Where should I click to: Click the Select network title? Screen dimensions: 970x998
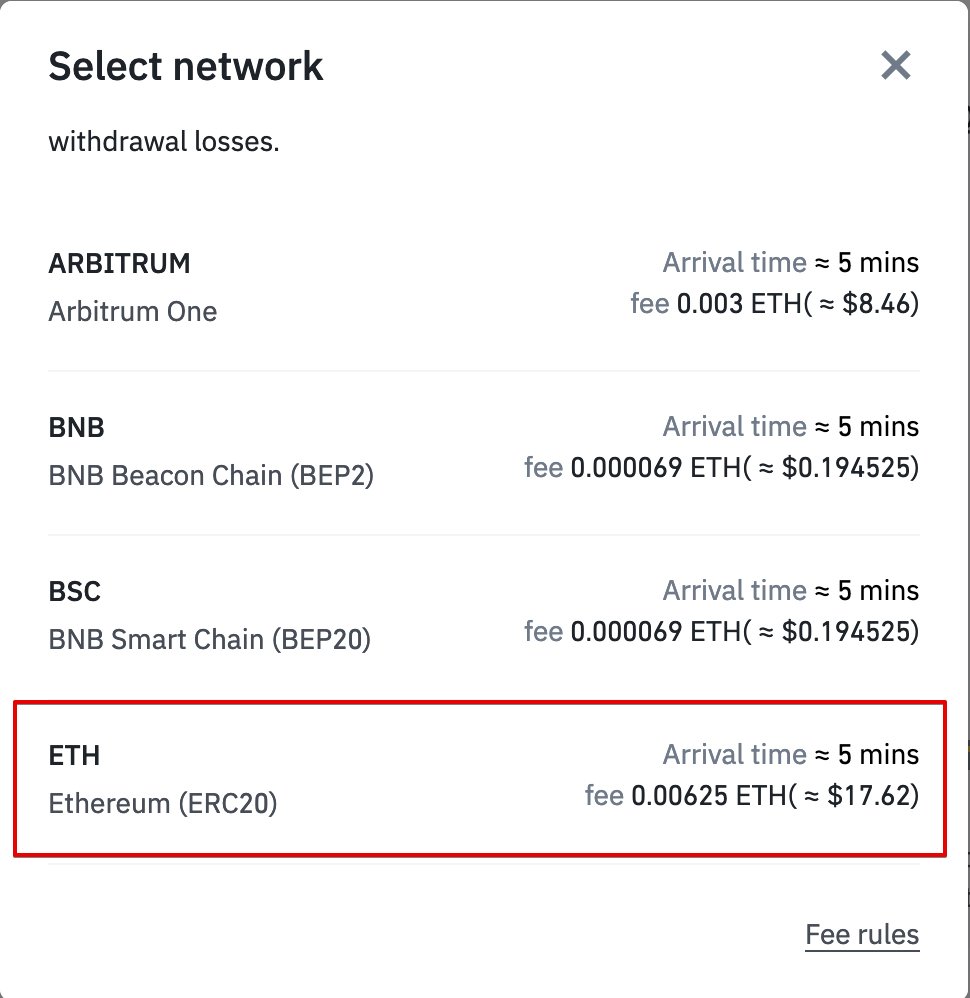click(185, 66)
